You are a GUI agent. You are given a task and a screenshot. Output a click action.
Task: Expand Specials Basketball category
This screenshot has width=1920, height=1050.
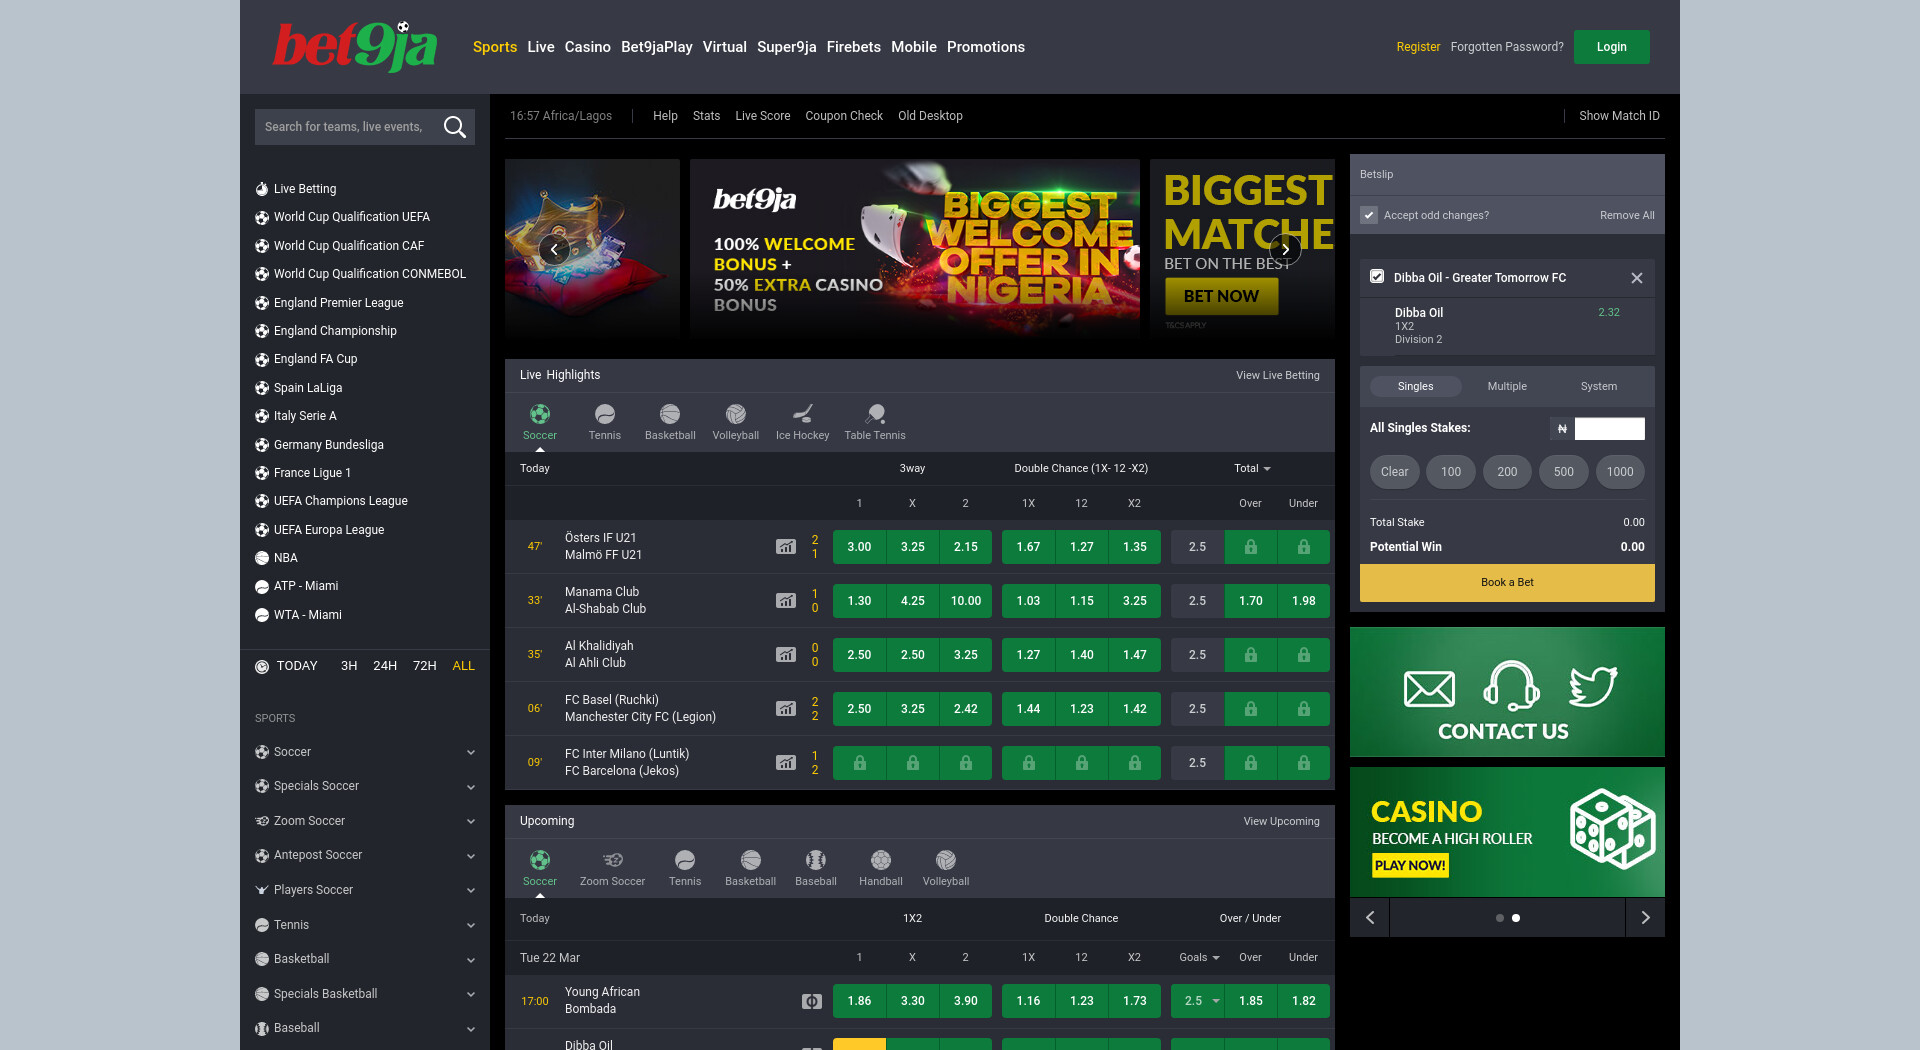365,994
